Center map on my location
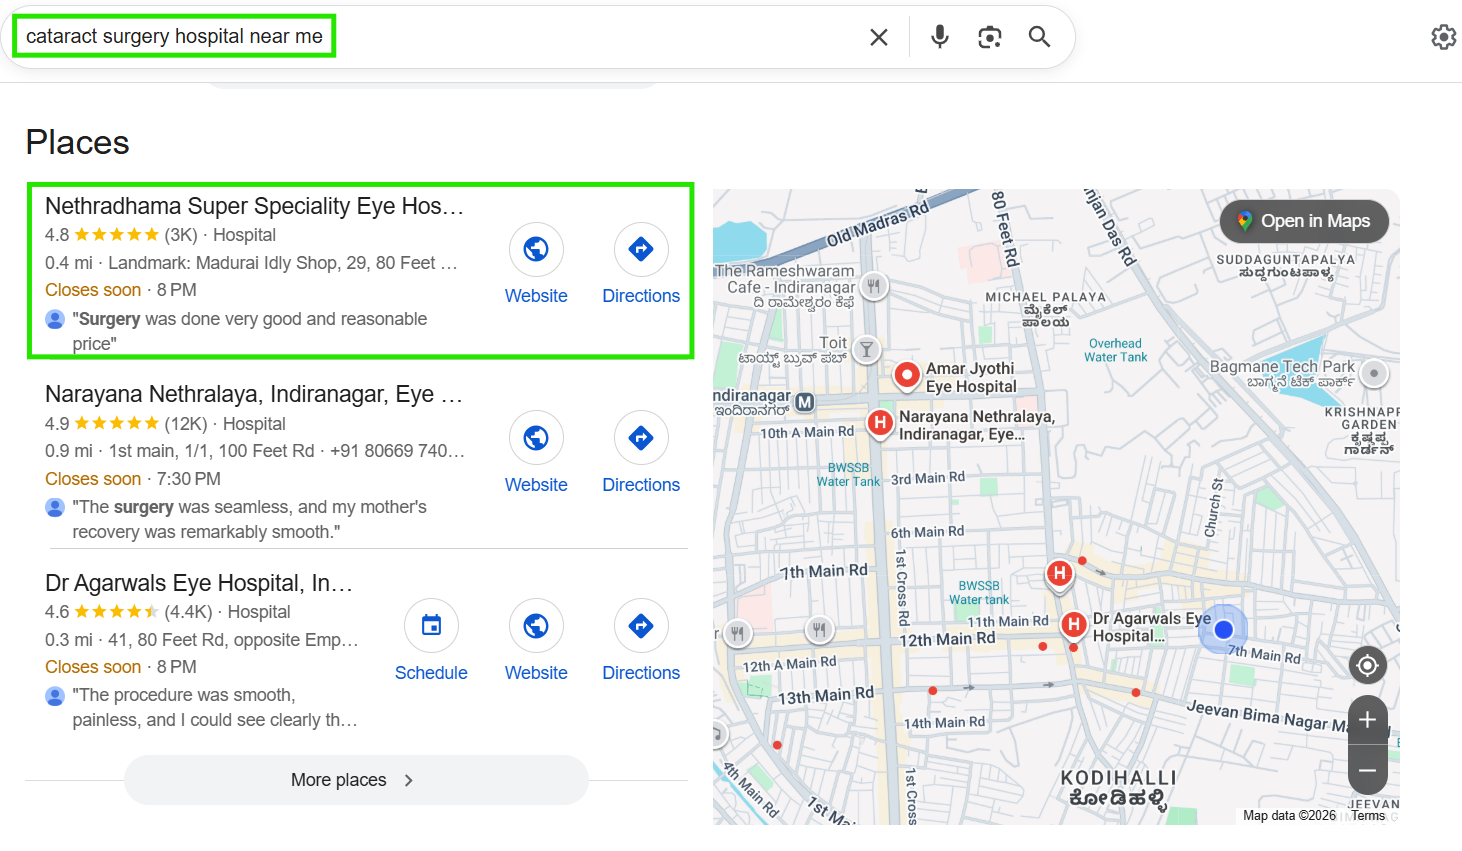 (1367, 665)
